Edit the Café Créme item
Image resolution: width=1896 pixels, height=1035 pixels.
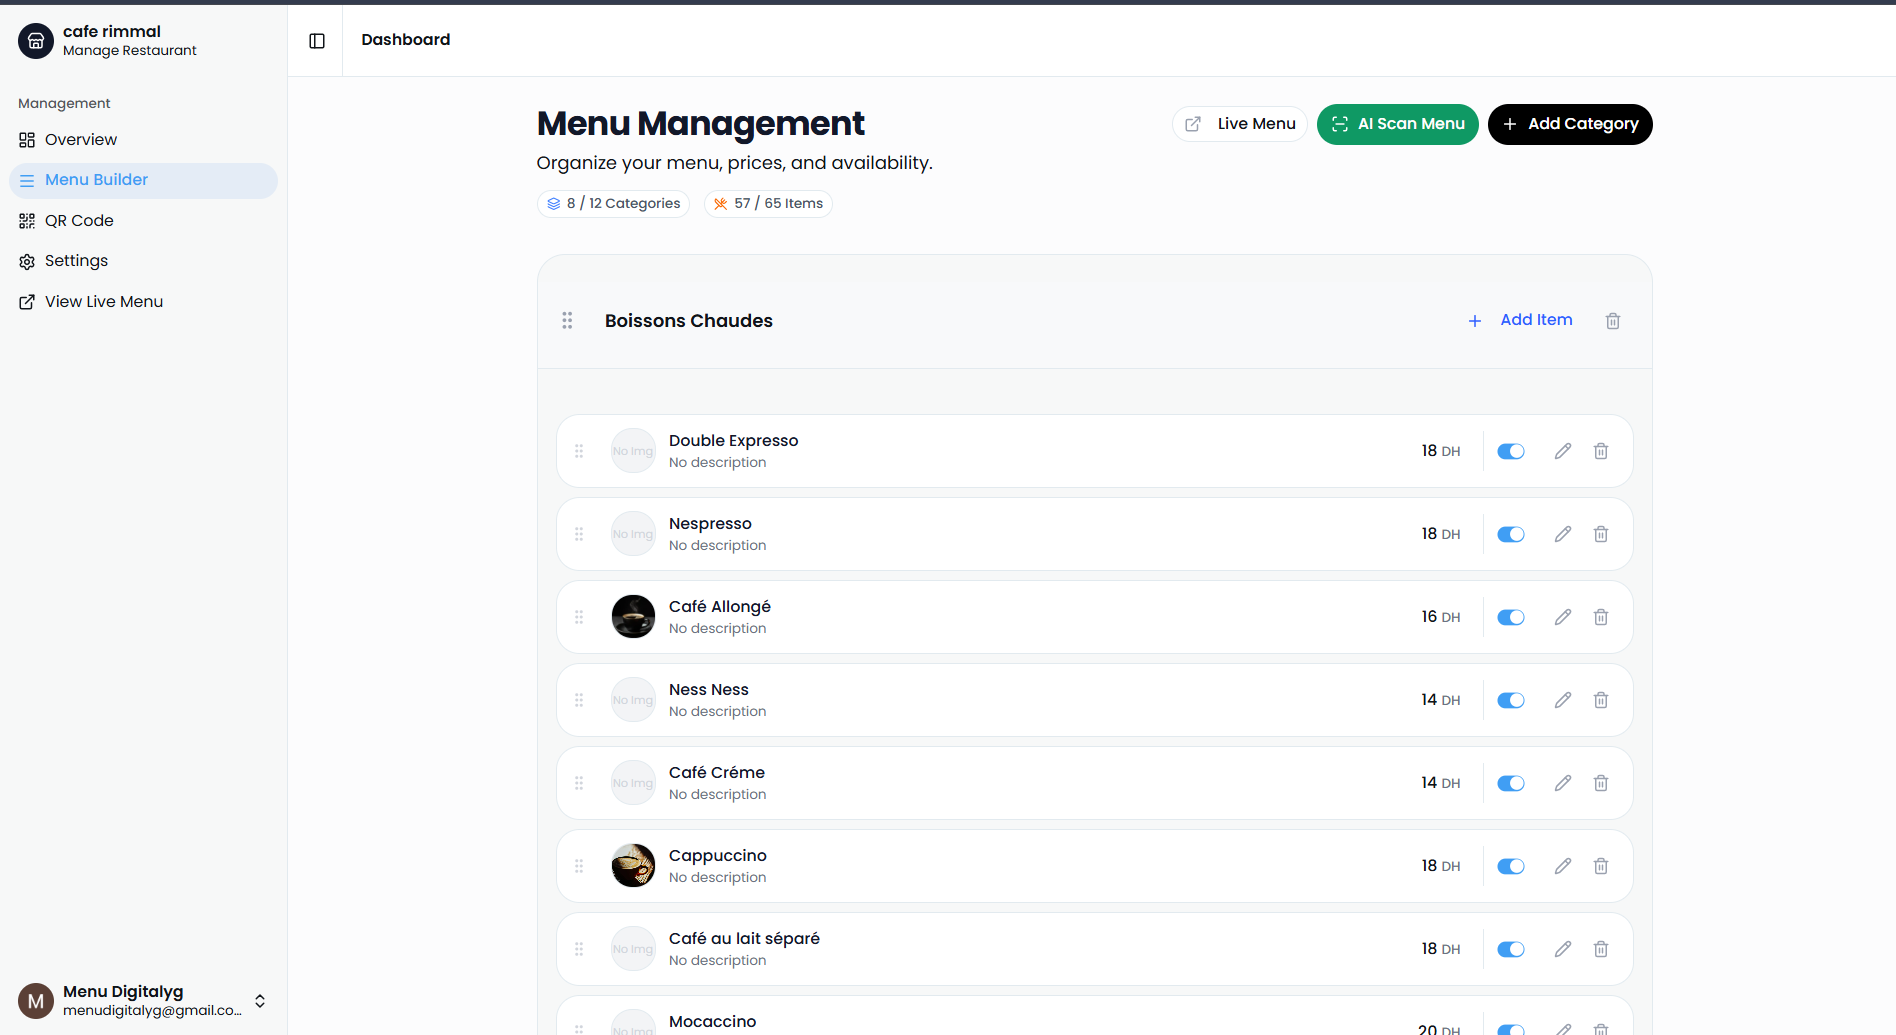pos(1563,783)
